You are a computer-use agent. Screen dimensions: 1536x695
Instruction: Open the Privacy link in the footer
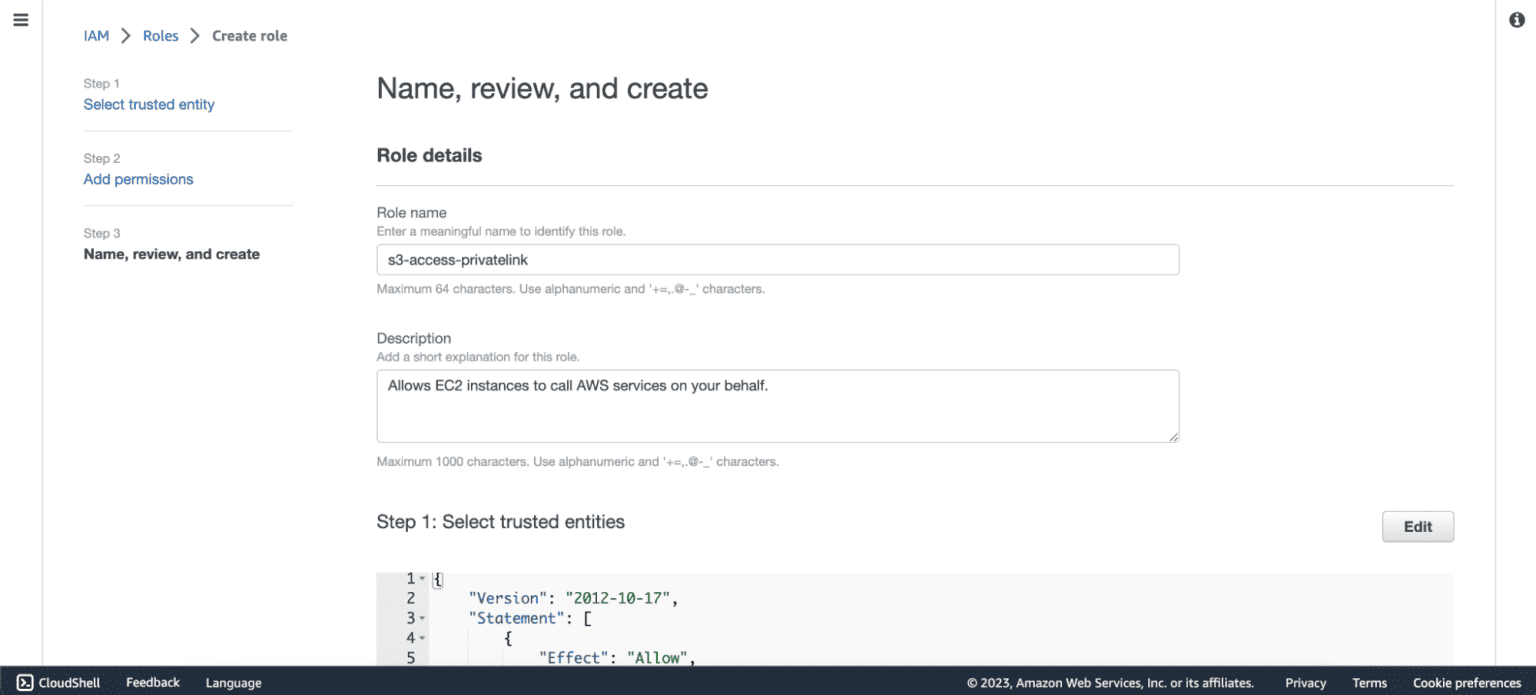1305,683
